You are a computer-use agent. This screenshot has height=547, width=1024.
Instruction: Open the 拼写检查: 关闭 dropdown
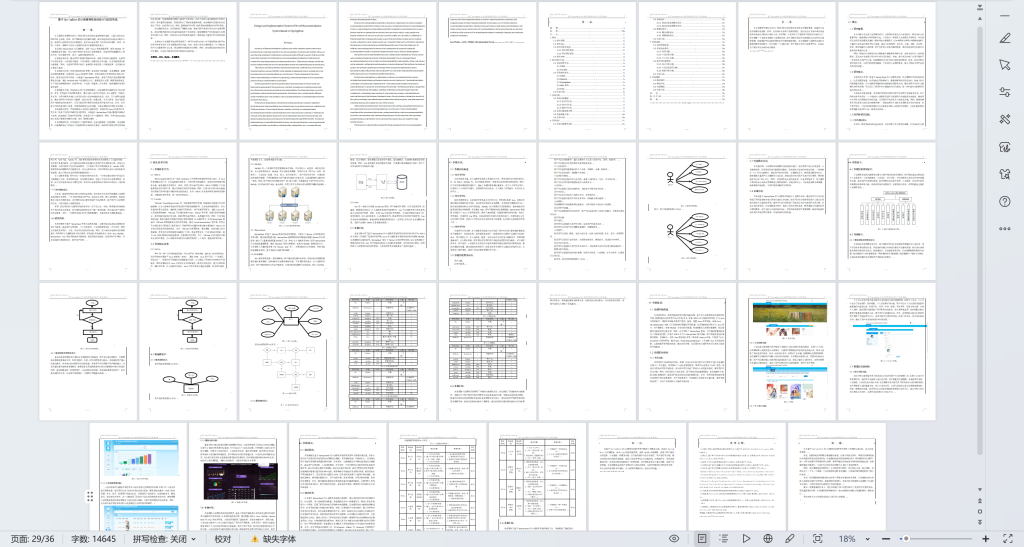(164, 539)
